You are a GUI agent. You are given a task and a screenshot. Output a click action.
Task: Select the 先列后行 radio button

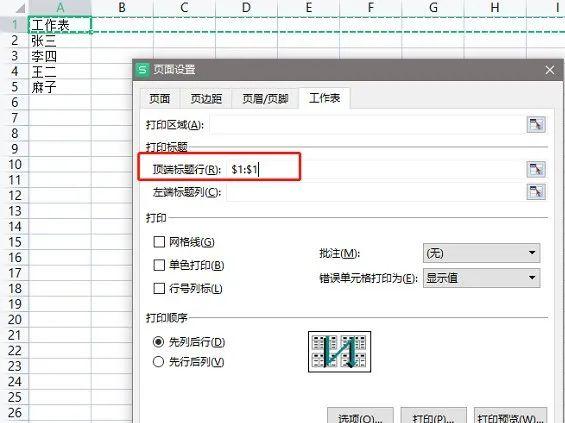159,342
